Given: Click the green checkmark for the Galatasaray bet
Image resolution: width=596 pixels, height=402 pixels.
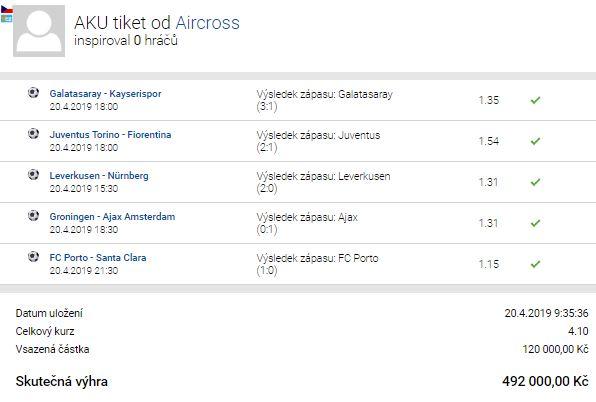Looking at the screenshot, I should (x=535, y=100).
